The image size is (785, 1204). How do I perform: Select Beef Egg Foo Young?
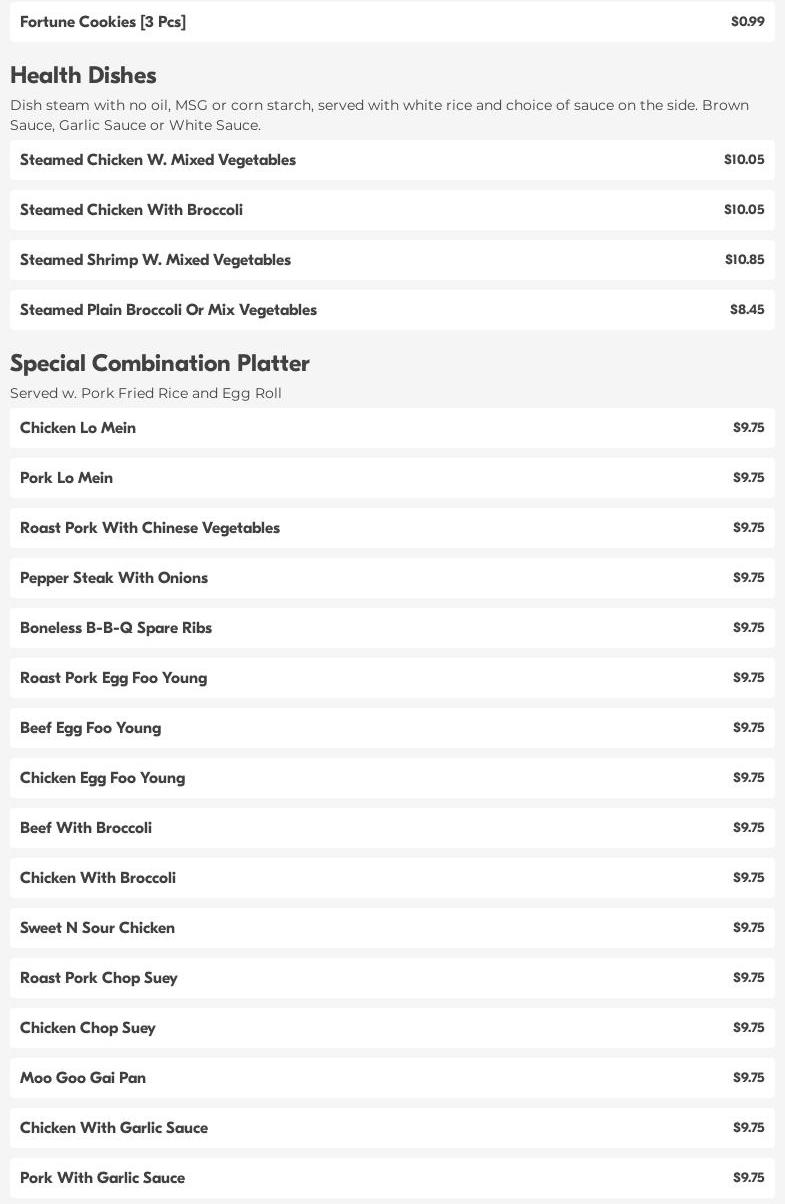(x=90, y=728)
